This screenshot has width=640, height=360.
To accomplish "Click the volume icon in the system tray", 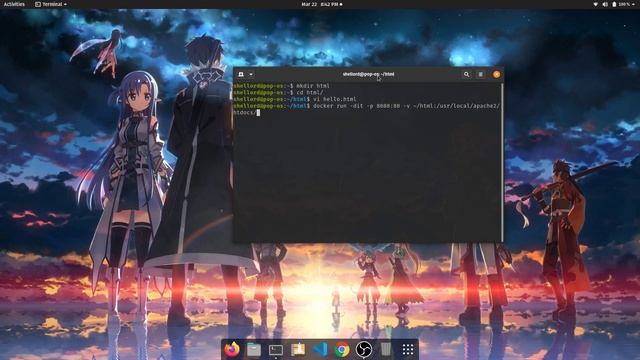I will (605, 4).
